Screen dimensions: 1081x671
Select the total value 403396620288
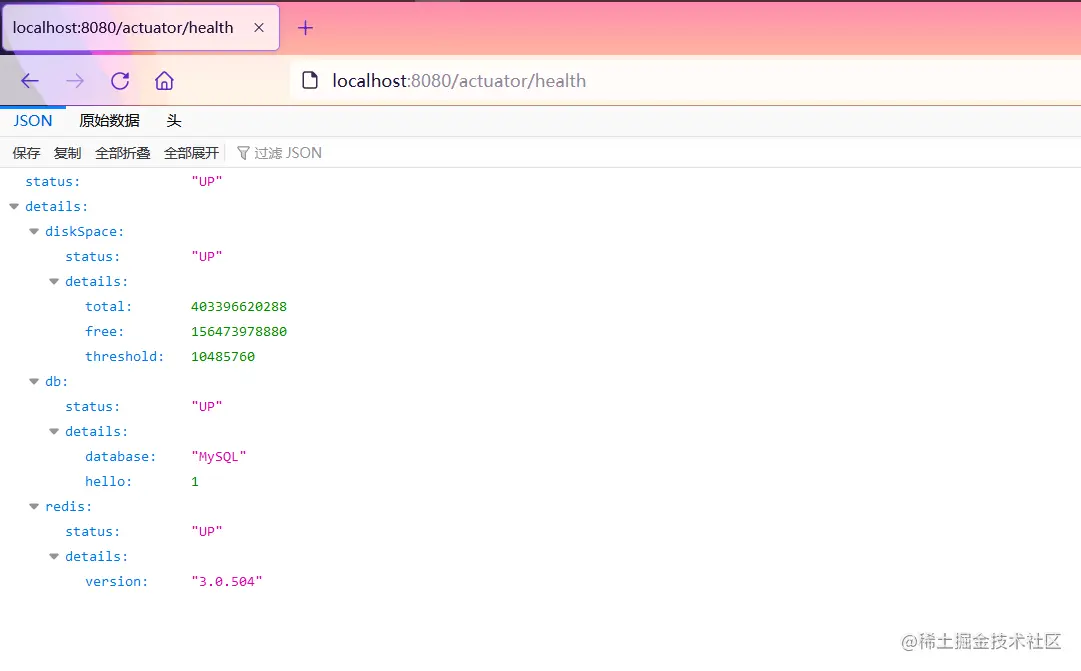tap(239, 306)
